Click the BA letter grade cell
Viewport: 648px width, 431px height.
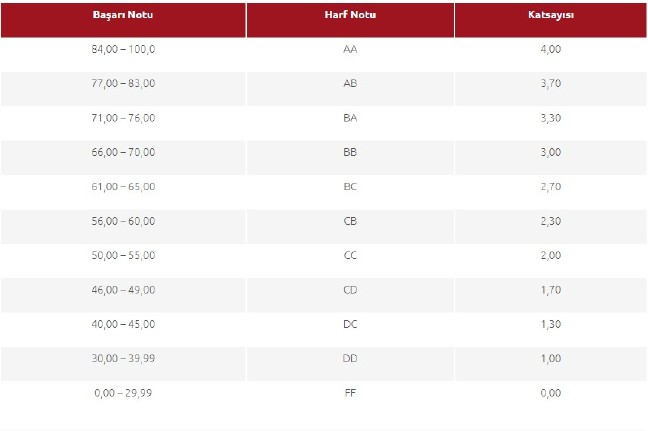click(x=350, y=118)
